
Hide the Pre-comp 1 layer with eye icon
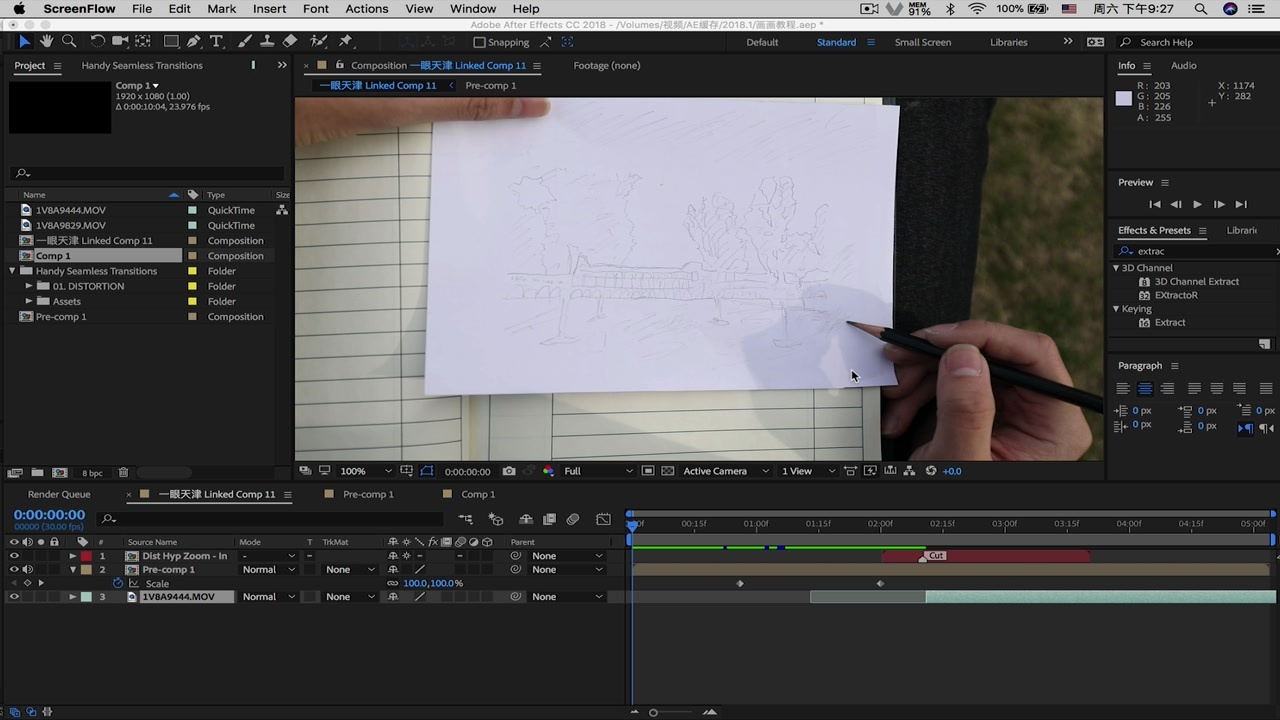coord(14,570)
